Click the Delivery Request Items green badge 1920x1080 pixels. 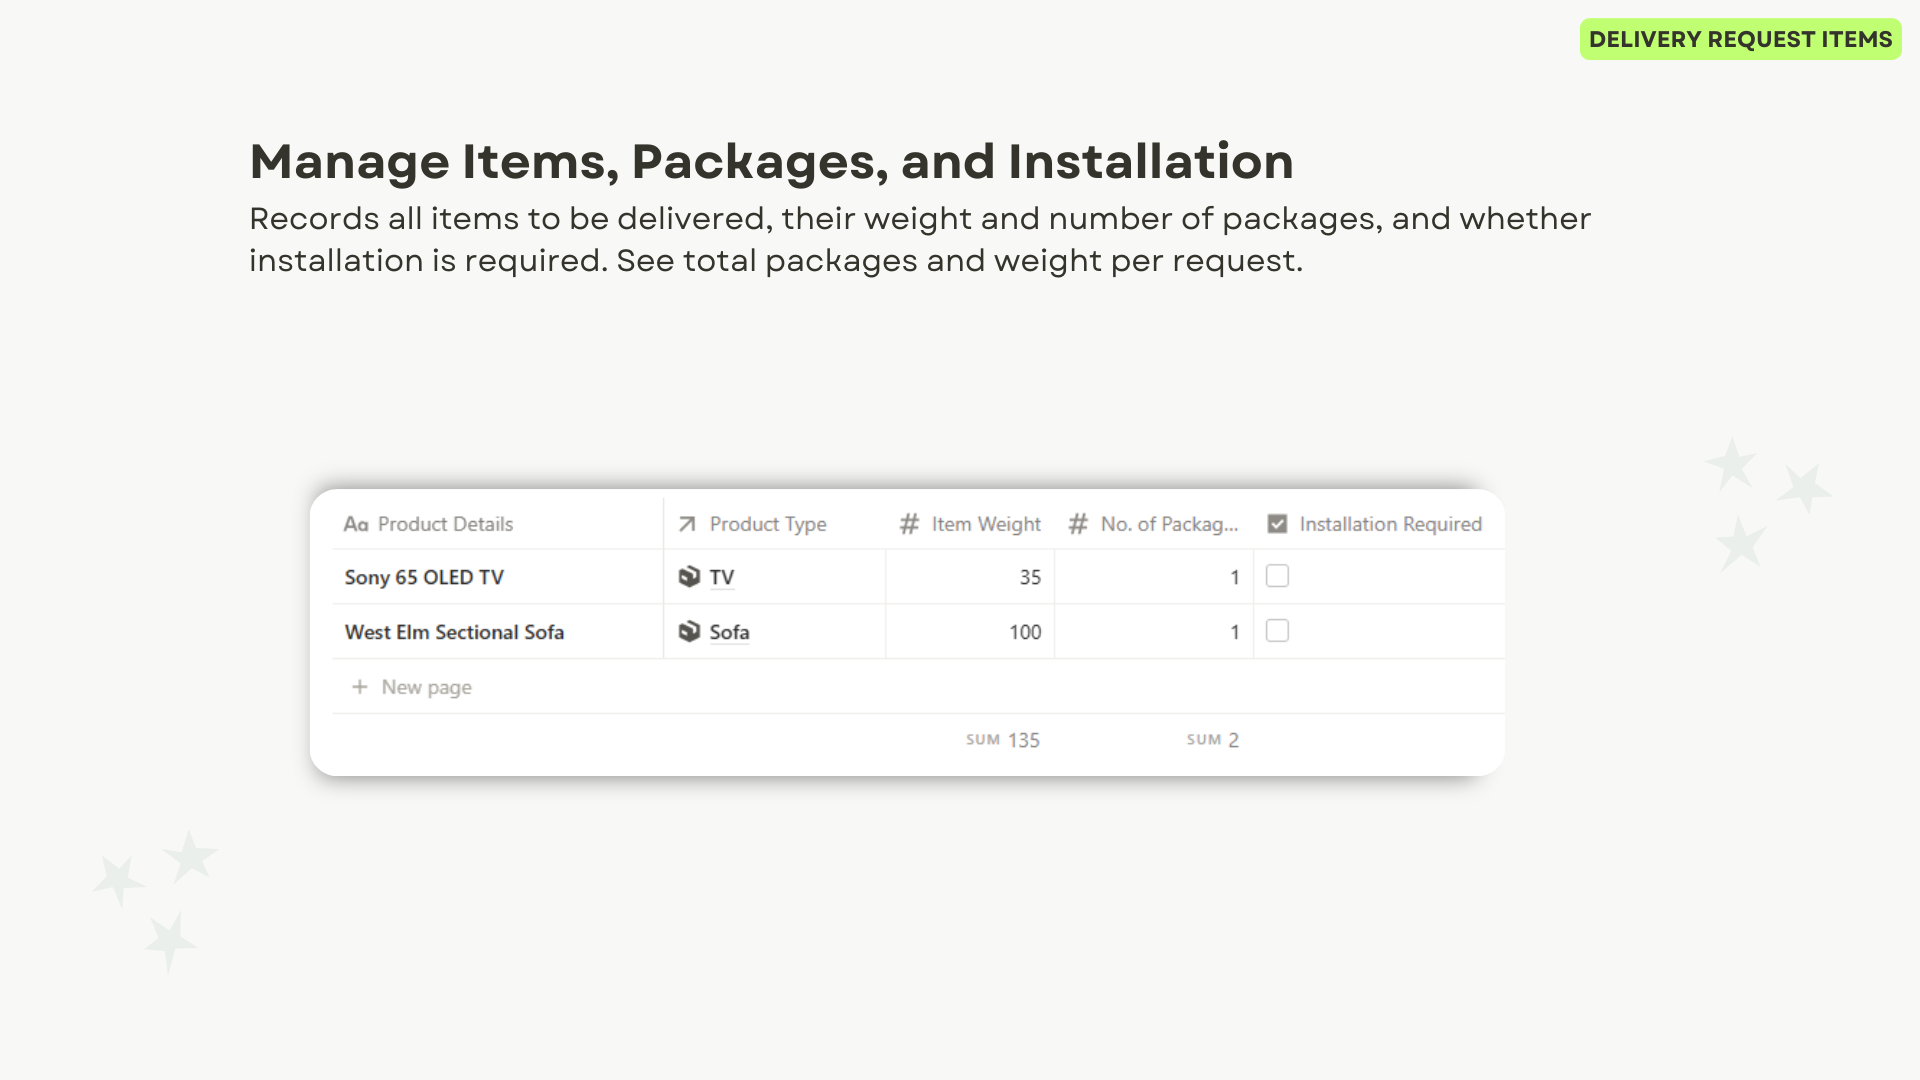[x=1740, y=39]
